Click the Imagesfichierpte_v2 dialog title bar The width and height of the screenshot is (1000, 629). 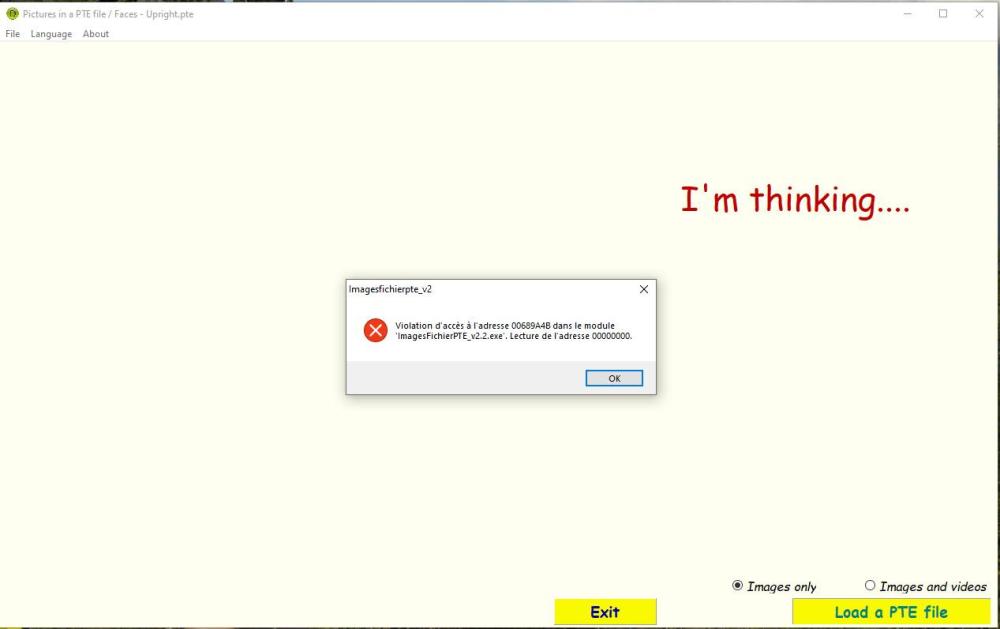[x=480, y=289]
